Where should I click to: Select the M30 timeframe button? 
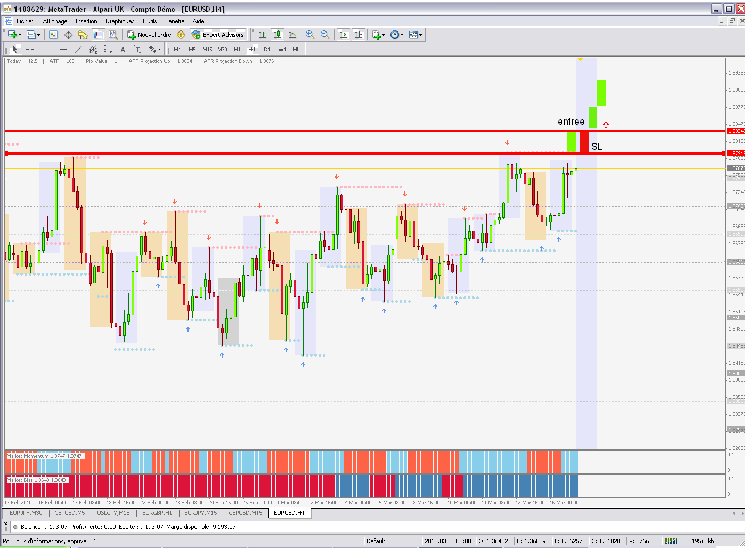point(222,49)
